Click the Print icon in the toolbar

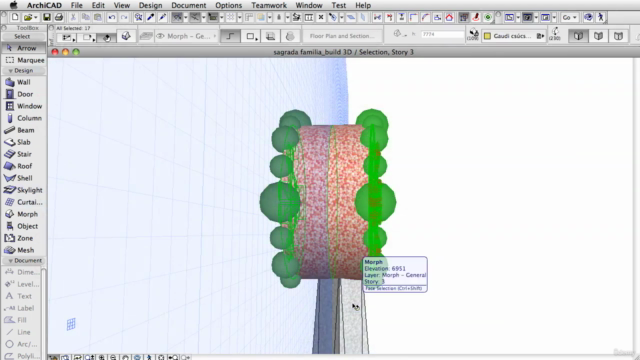point(59,17)
